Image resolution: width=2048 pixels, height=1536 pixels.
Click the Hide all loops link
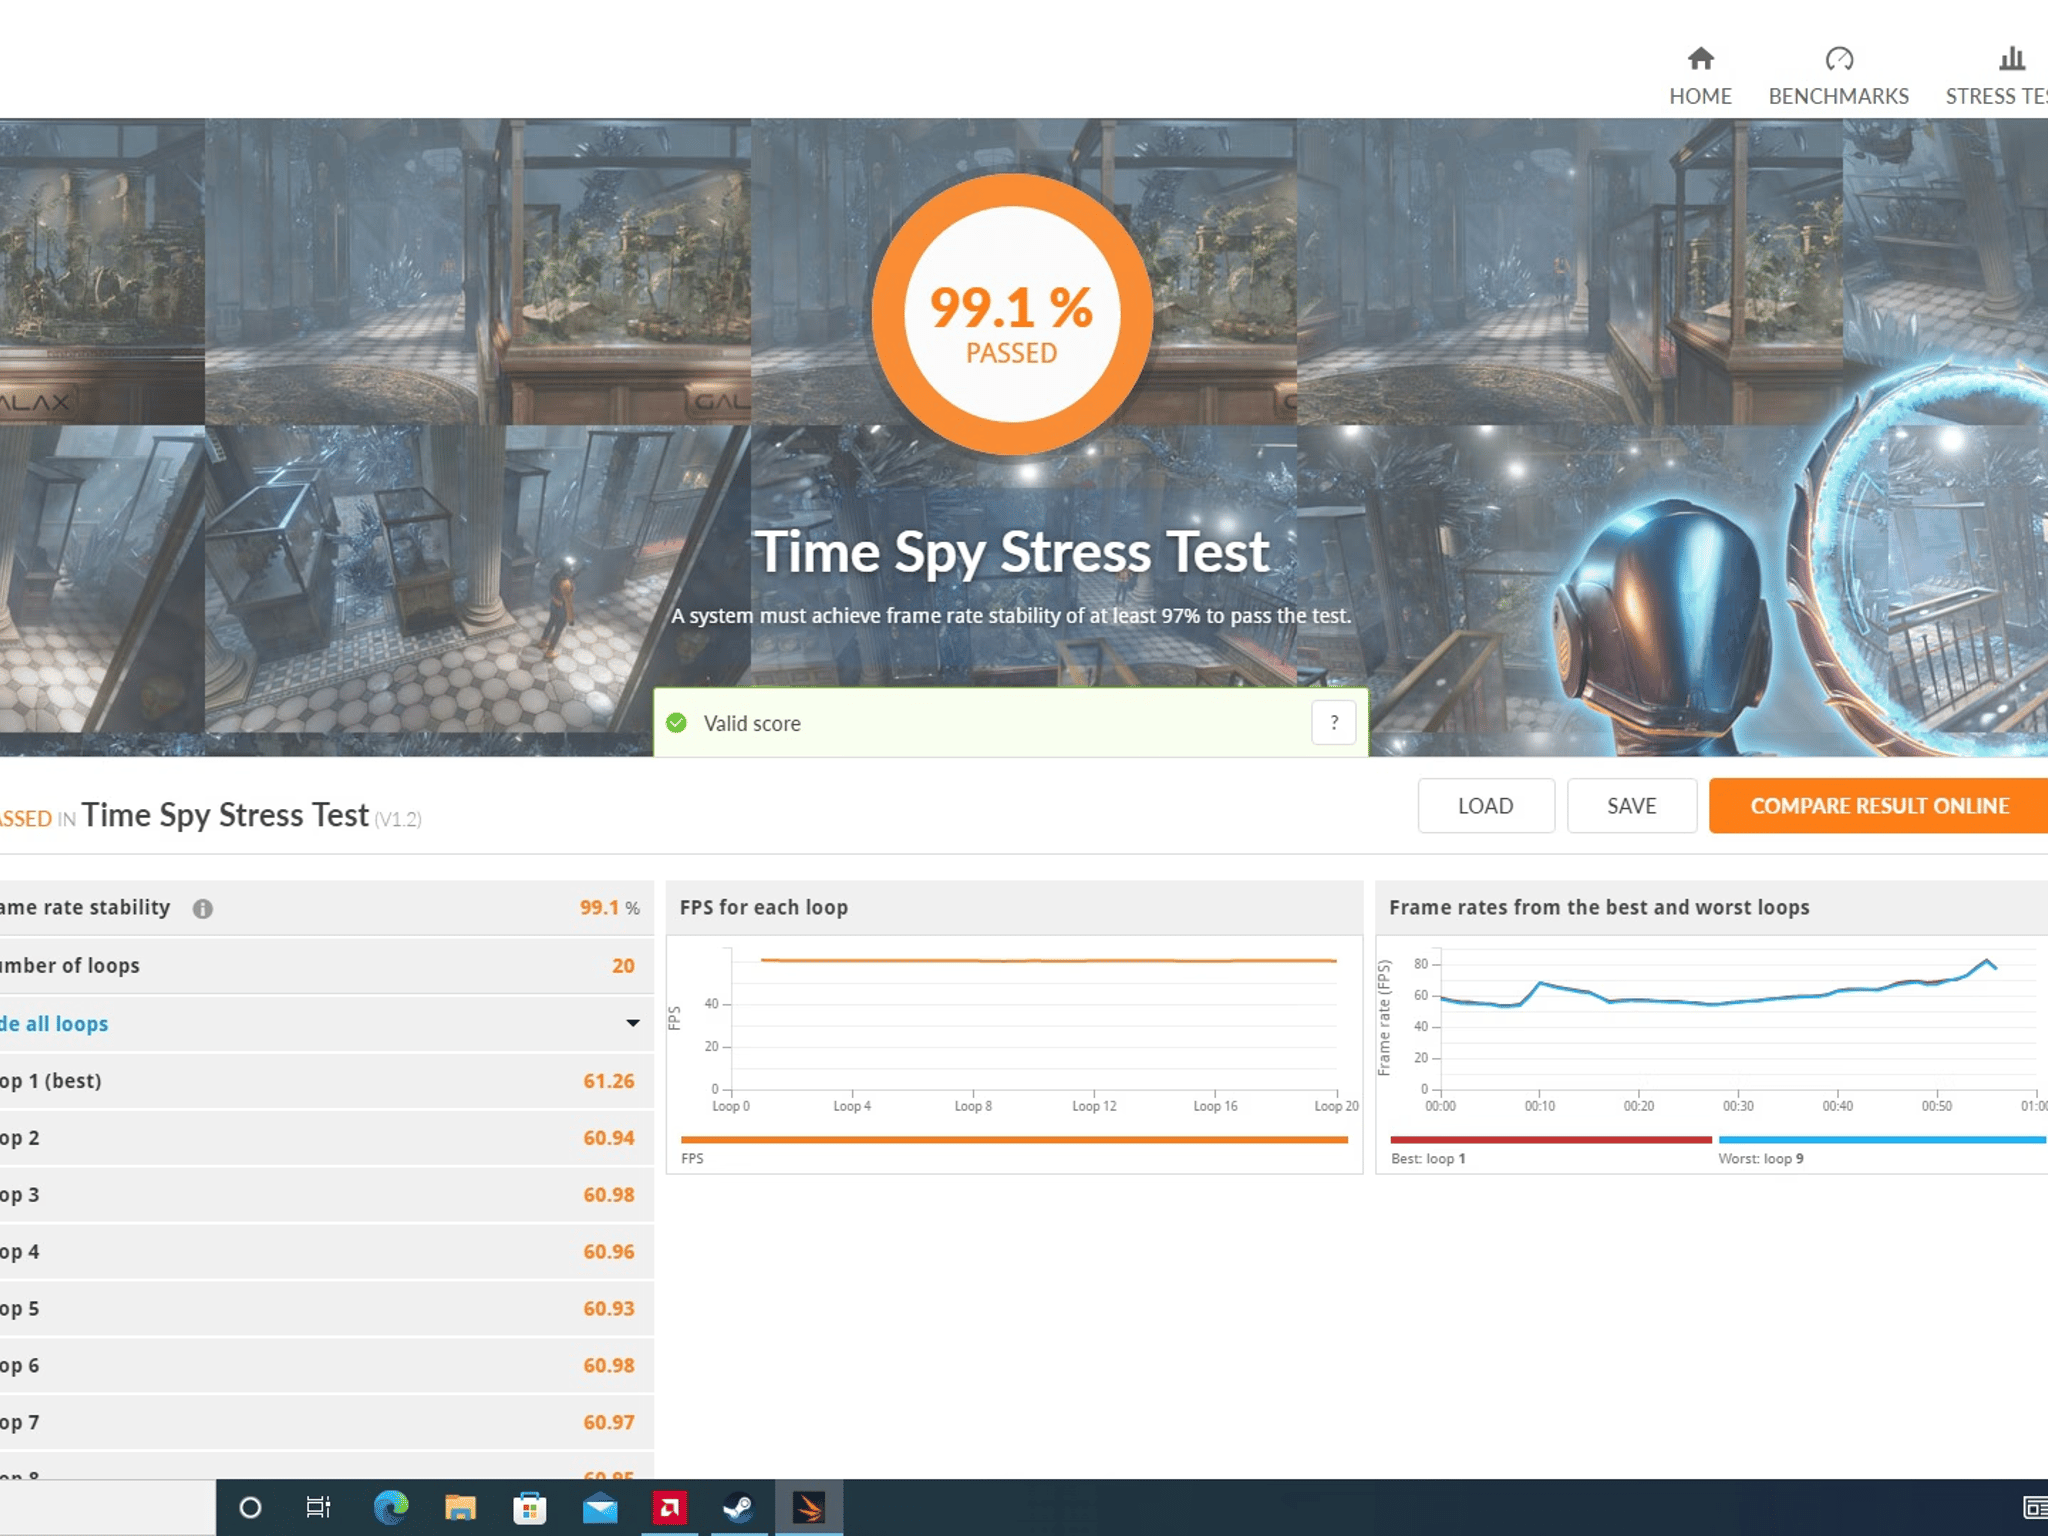54,1024
